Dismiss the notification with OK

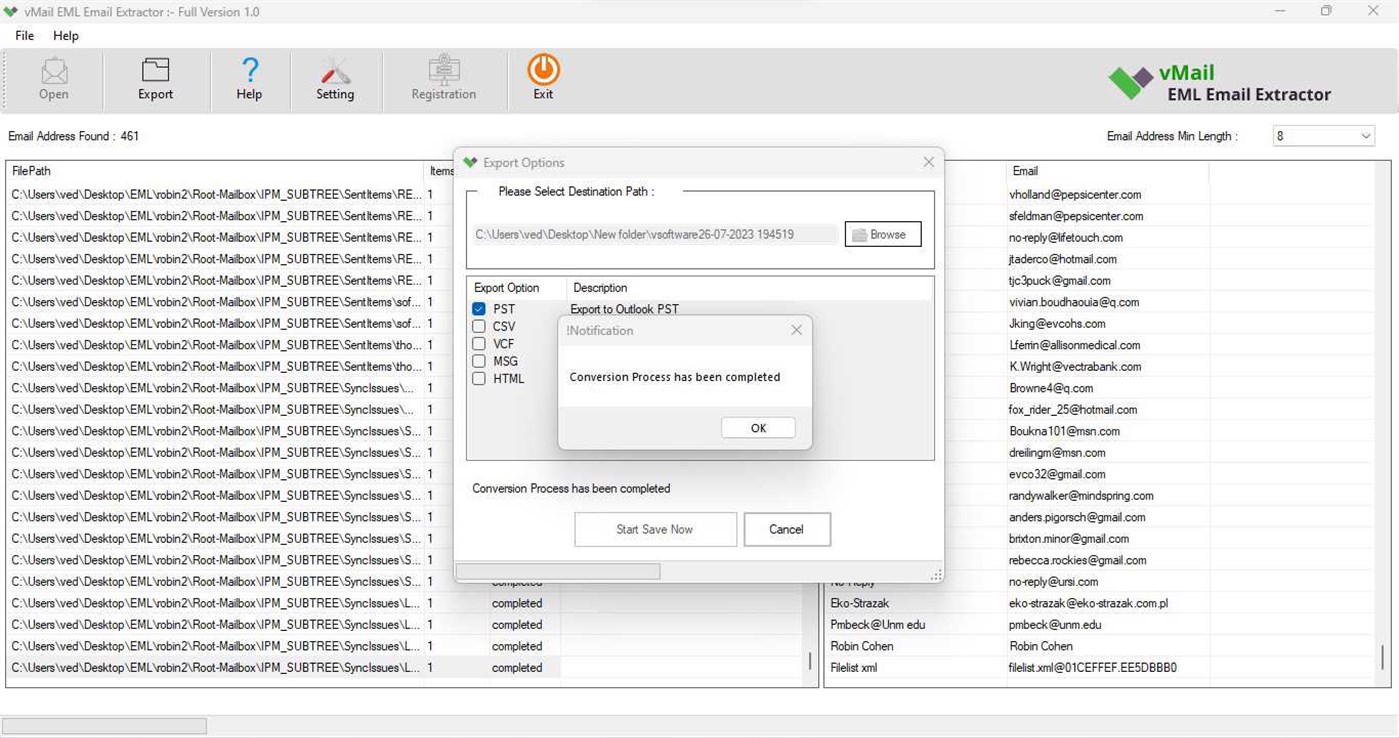(x=757, y=427)
